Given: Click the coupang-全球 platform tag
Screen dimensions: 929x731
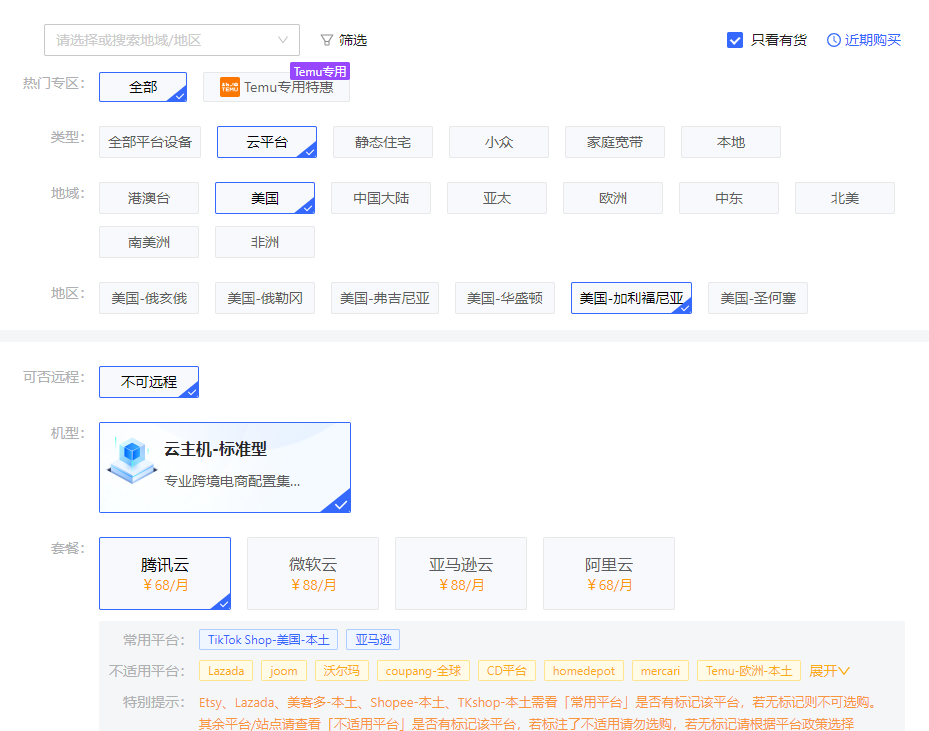Looking at the screenshot, I should click(423, 671).
